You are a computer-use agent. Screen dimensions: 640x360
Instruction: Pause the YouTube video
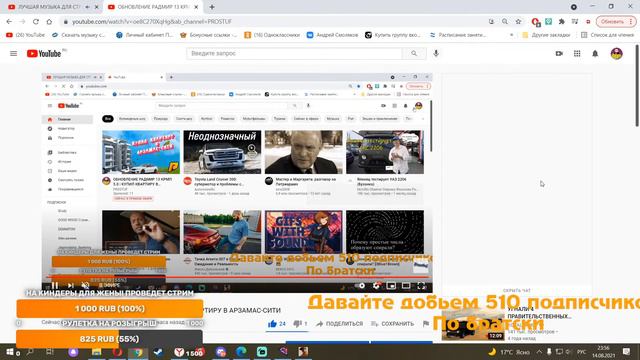55,286
